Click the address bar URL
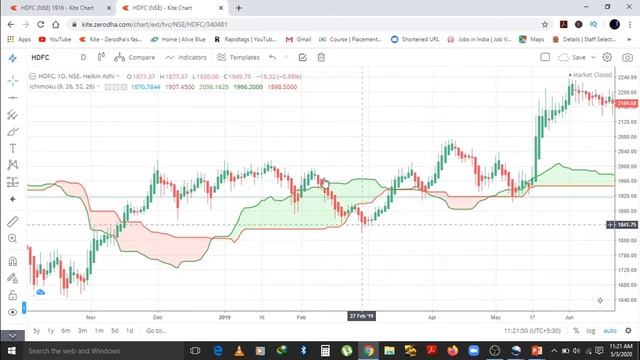Image resolution: width=640 pixels, height=360 pixels. pos(154,24)
